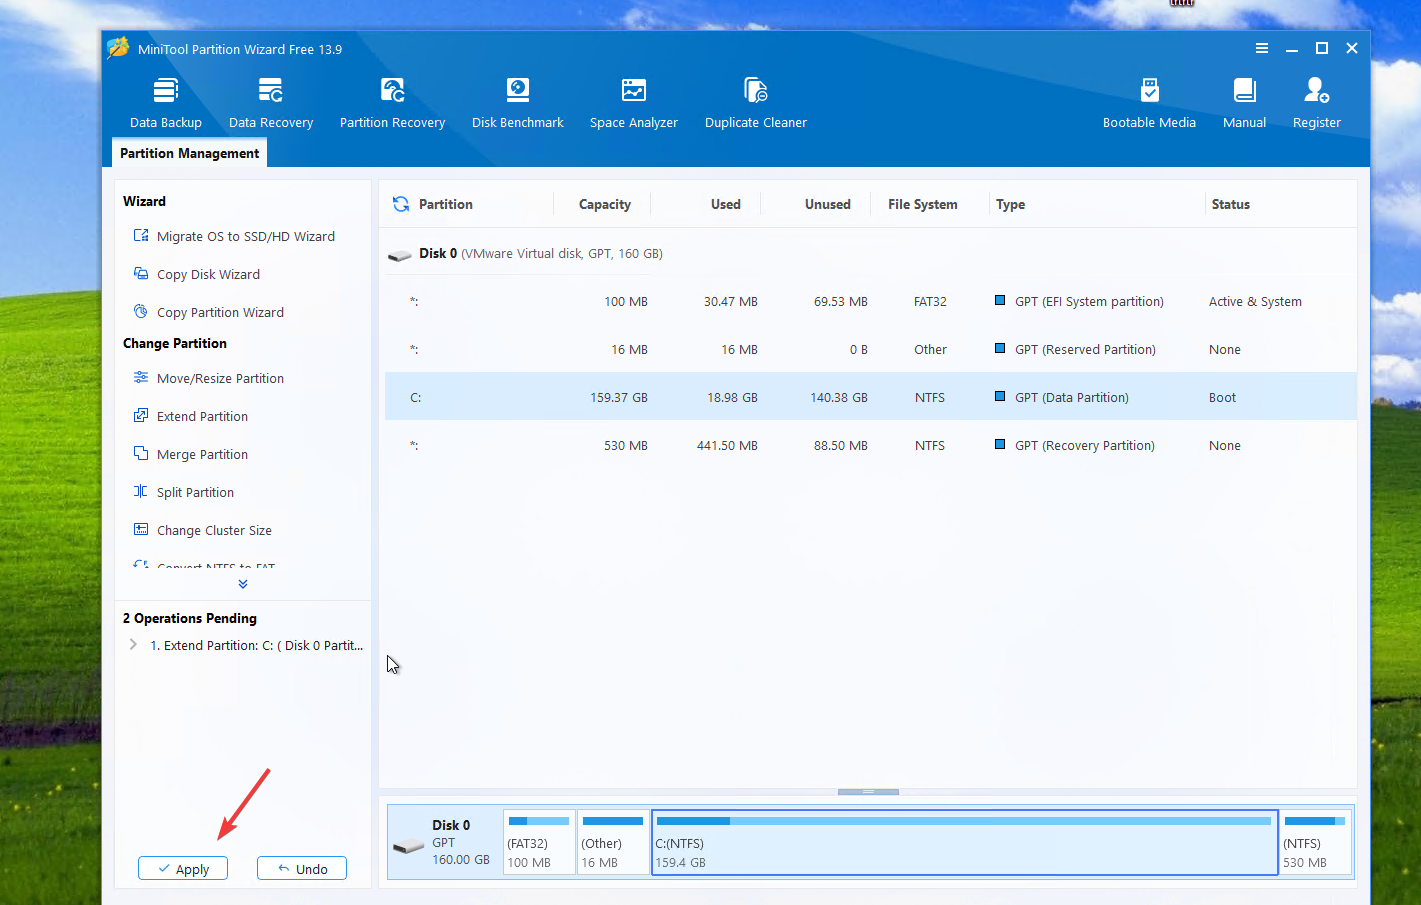Open the Data Backup tool

tap(166, 103)
